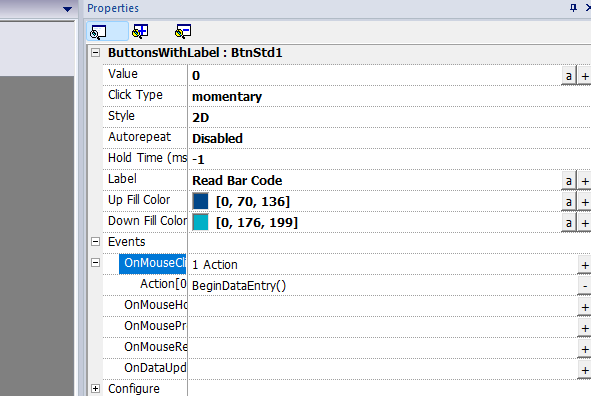The width and height of the screenshot is (591, 396).
Task: Expand the Configure section
Action: pos(96,388)
